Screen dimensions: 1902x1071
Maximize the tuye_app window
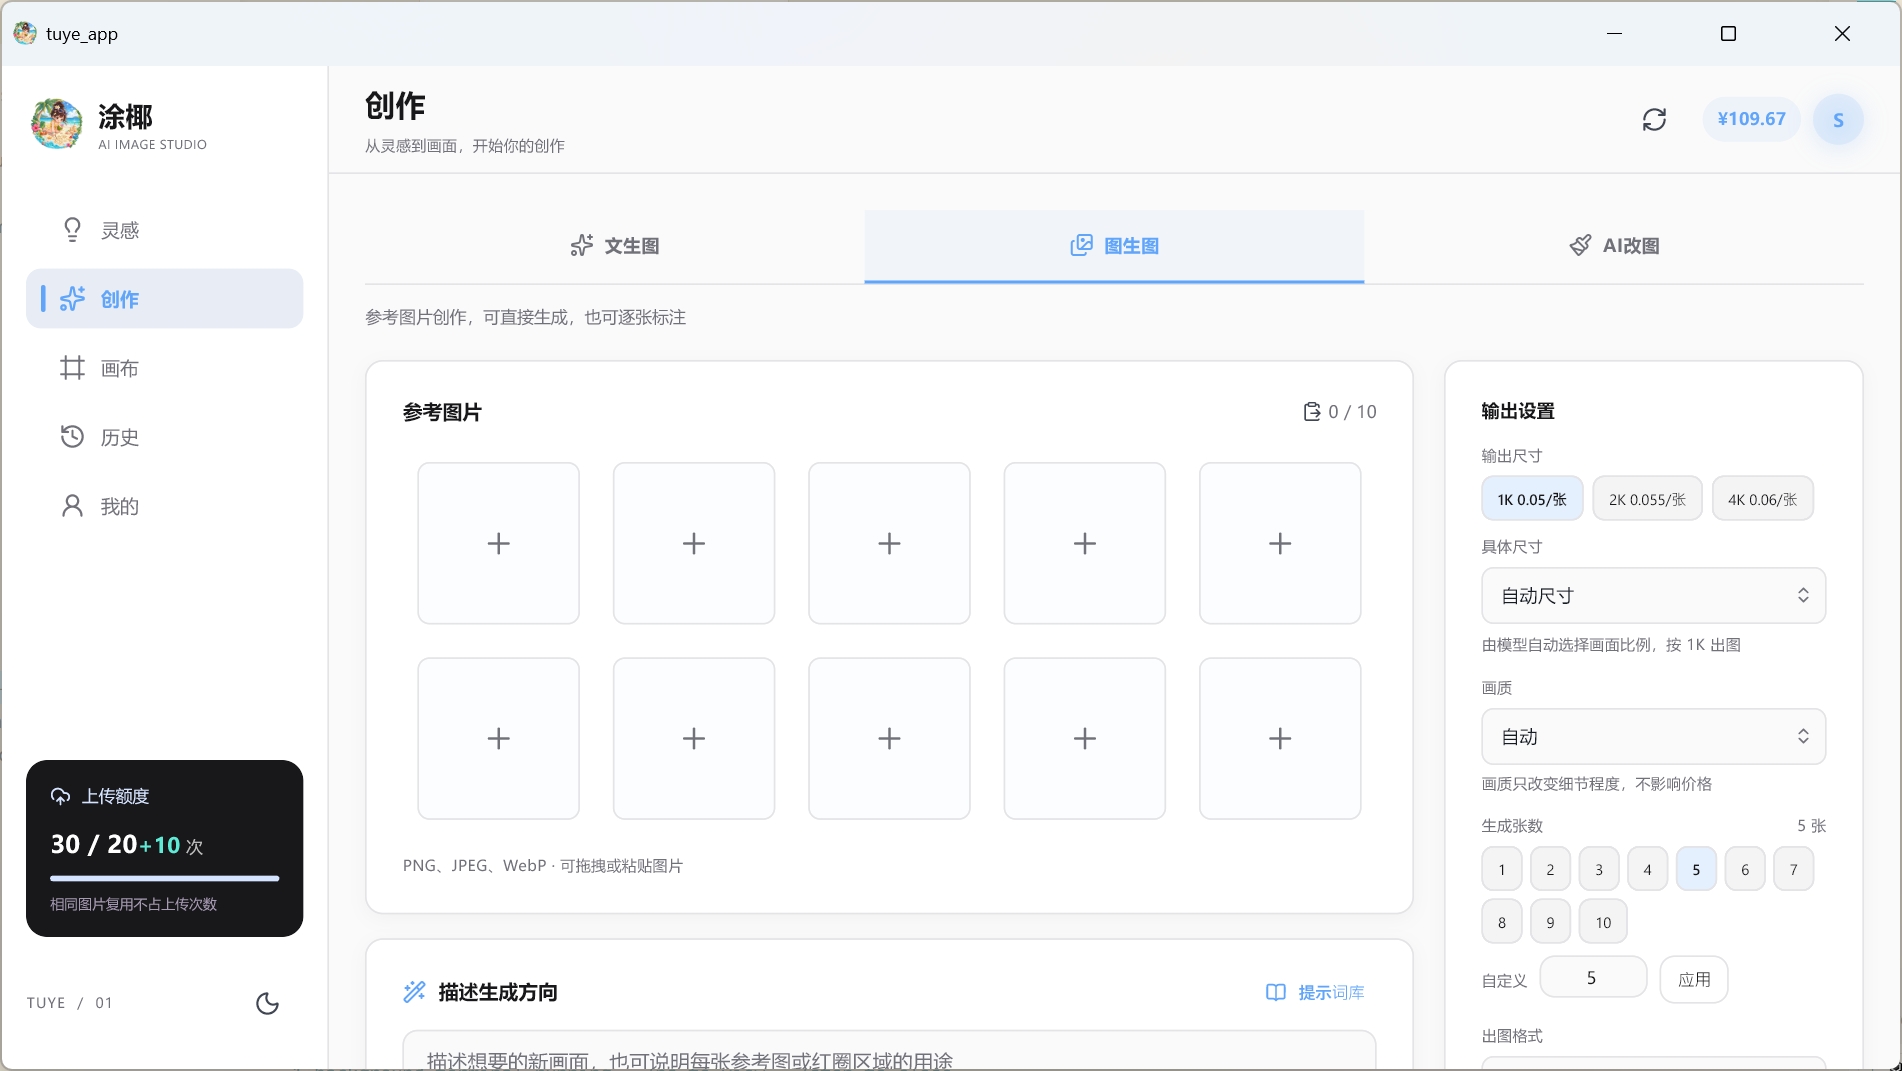coord(1727,33)
